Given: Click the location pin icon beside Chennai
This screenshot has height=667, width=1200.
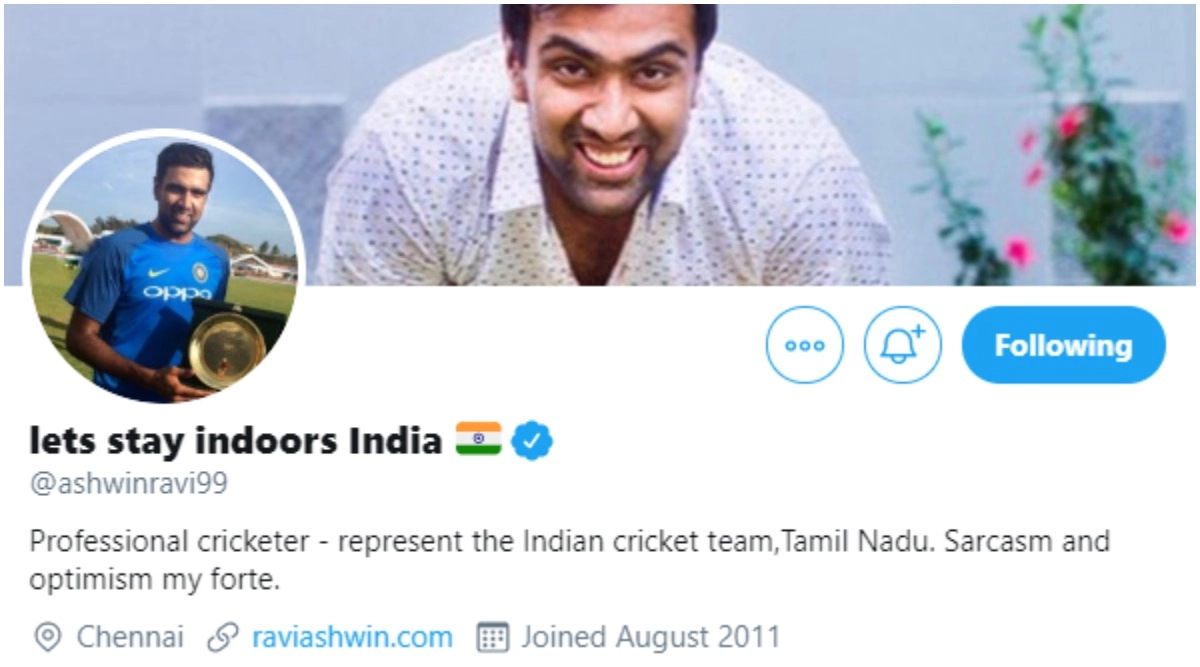Looking at the screenshot, I should [47, 637].
